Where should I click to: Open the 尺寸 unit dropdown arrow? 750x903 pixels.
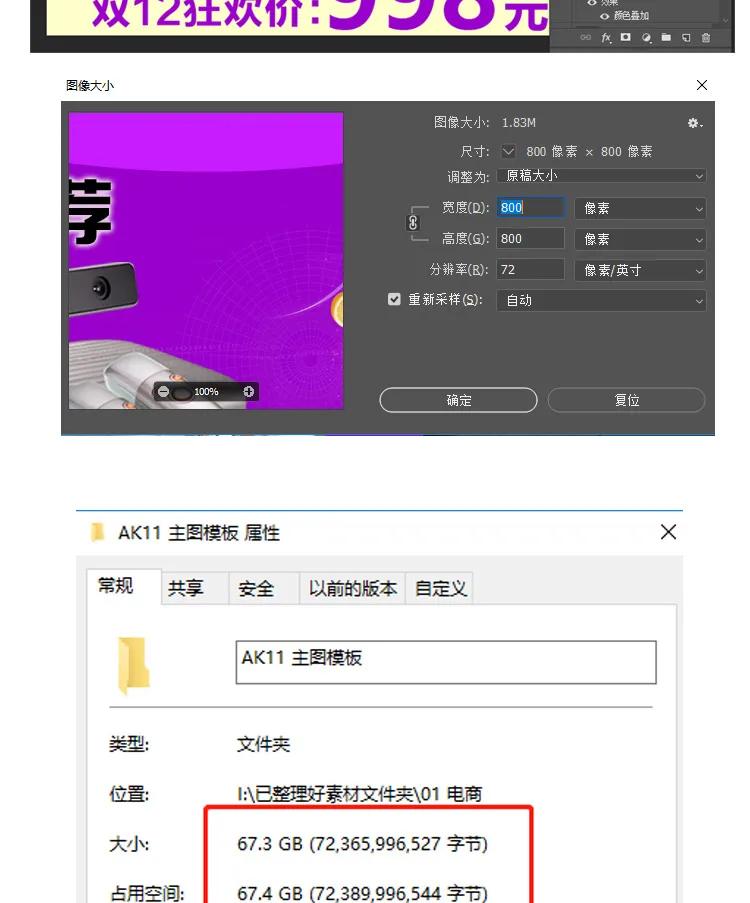tap(508, 151)
